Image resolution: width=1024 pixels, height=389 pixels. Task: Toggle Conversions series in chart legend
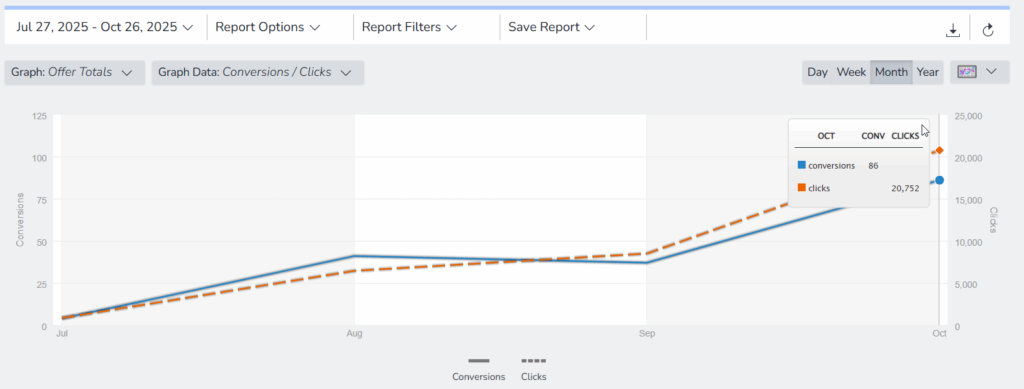pos(479,369)
